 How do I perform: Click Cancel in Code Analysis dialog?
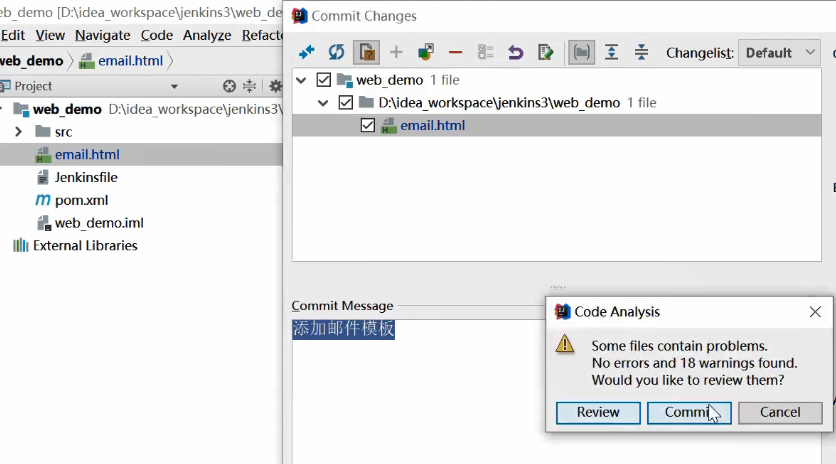780,413
